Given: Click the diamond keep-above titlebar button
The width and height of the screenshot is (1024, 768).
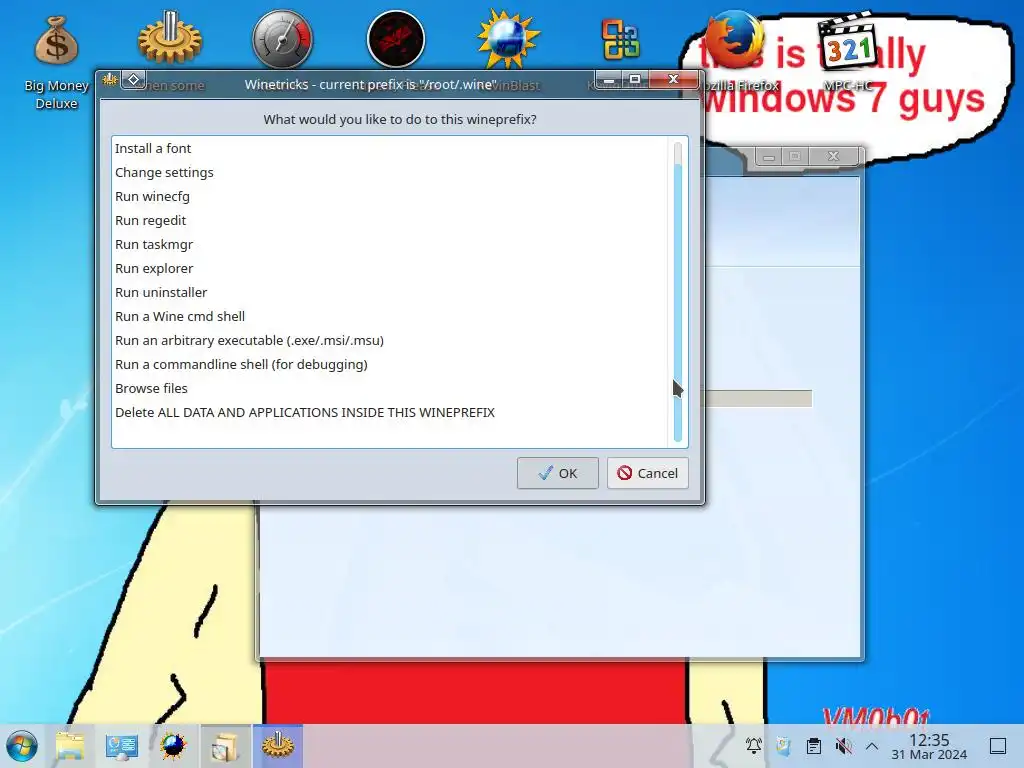Looking at the screenshot, I should point(133,80).
